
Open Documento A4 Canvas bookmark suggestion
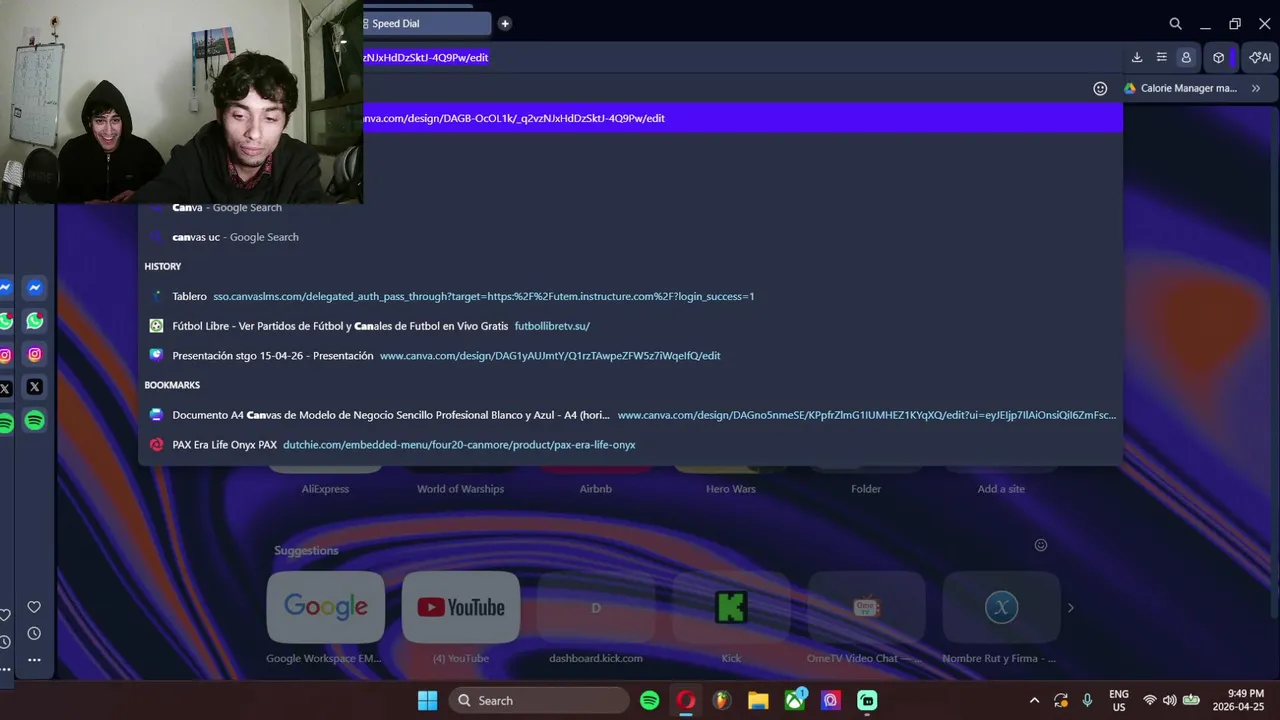[x=630, y=415]
